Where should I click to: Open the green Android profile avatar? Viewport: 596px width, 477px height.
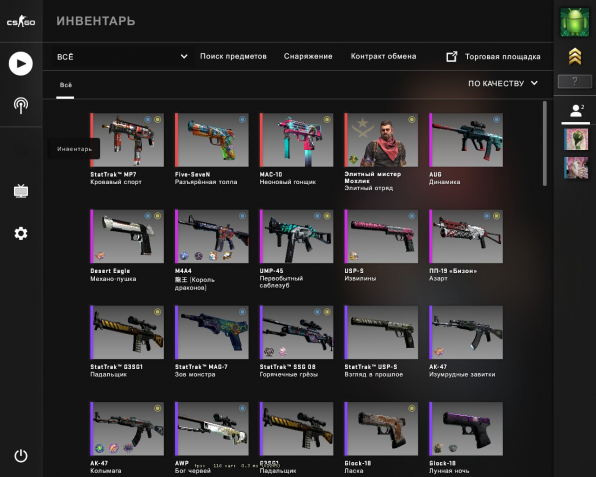575,22
